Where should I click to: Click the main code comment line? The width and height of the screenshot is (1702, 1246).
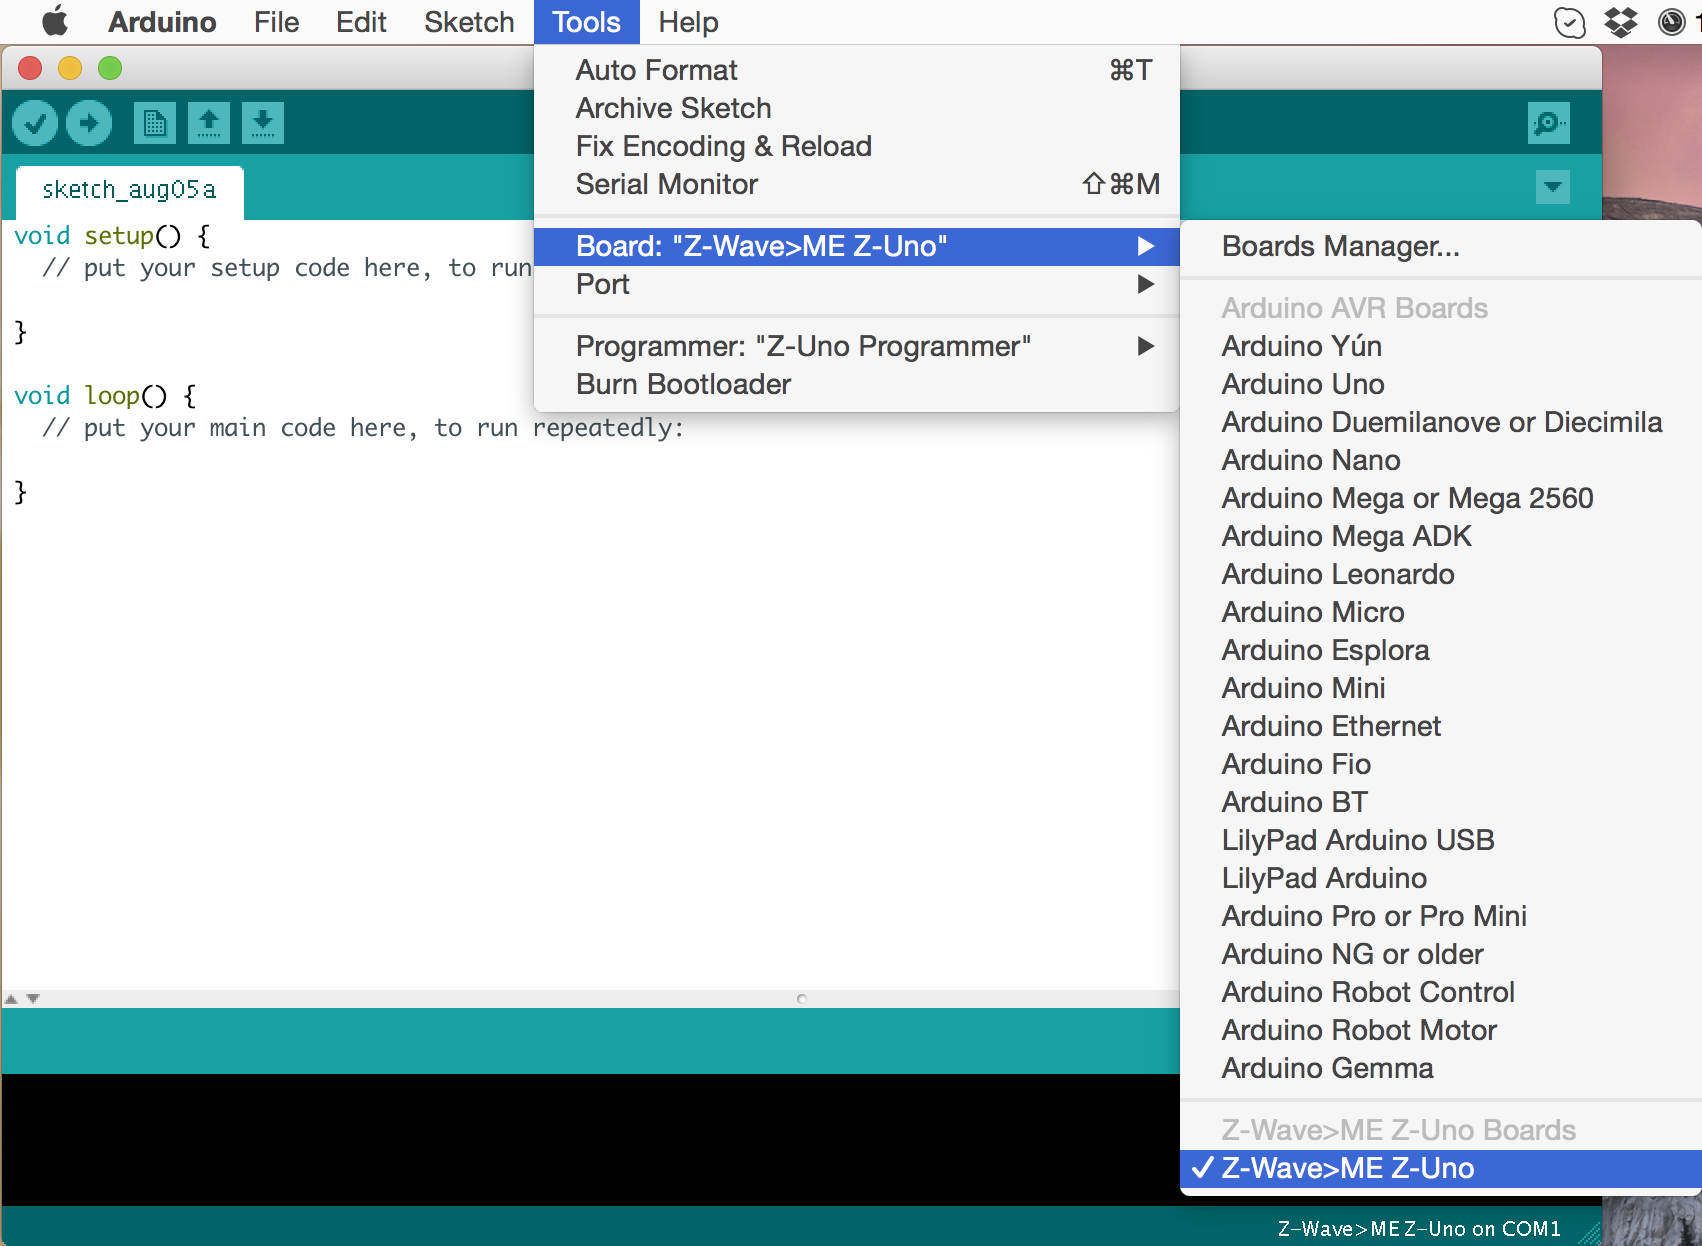(363, 429)
